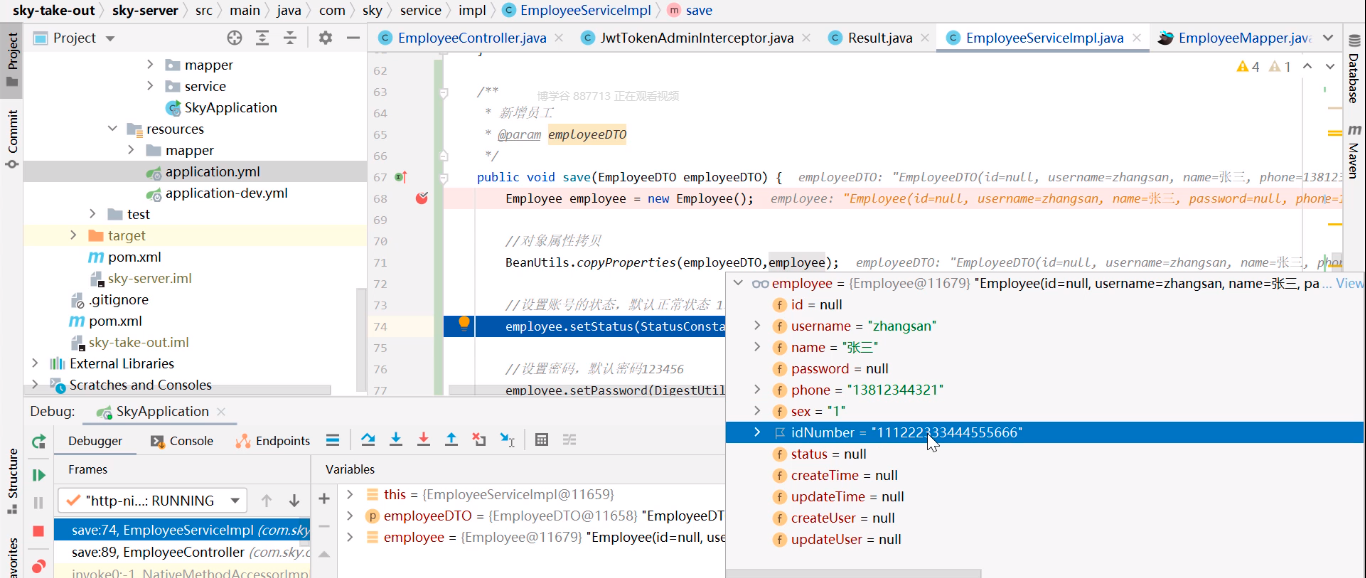The width and height of the screenshot is (1366, 578).
Task: Expand the mapper folder under resources
Action: click(x=131, y=150)
